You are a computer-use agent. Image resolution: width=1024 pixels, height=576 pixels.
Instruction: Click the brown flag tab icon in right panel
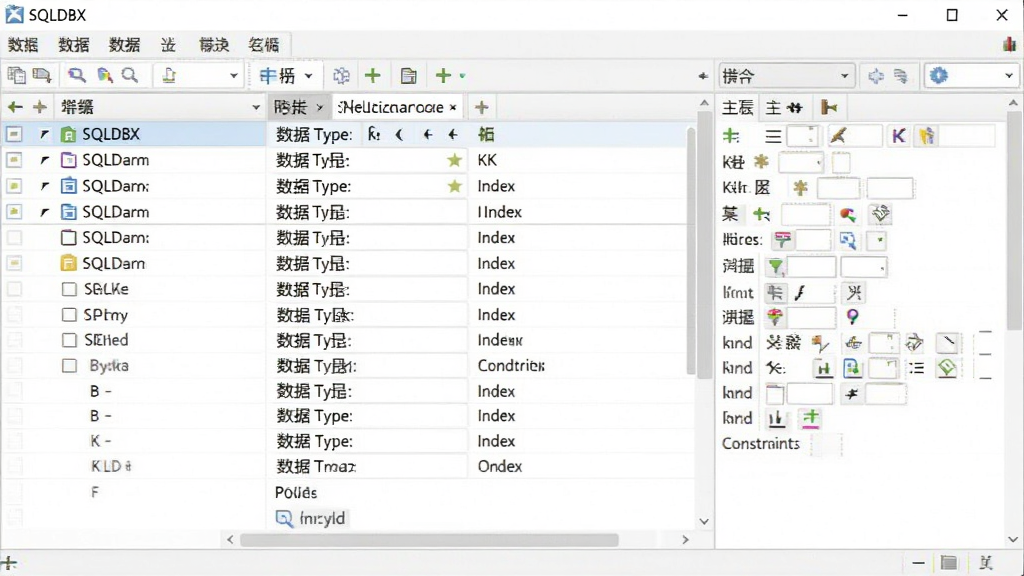pos(829,107)
